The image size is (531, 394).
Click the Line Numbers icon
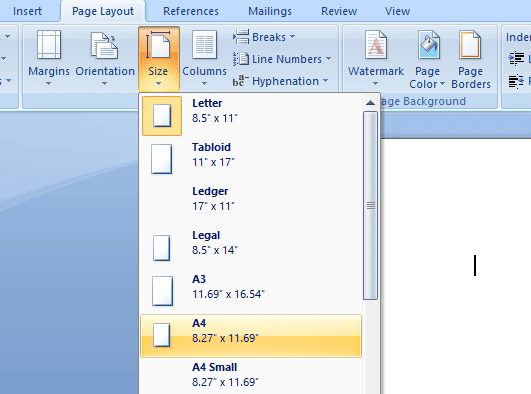coord(241,59)
